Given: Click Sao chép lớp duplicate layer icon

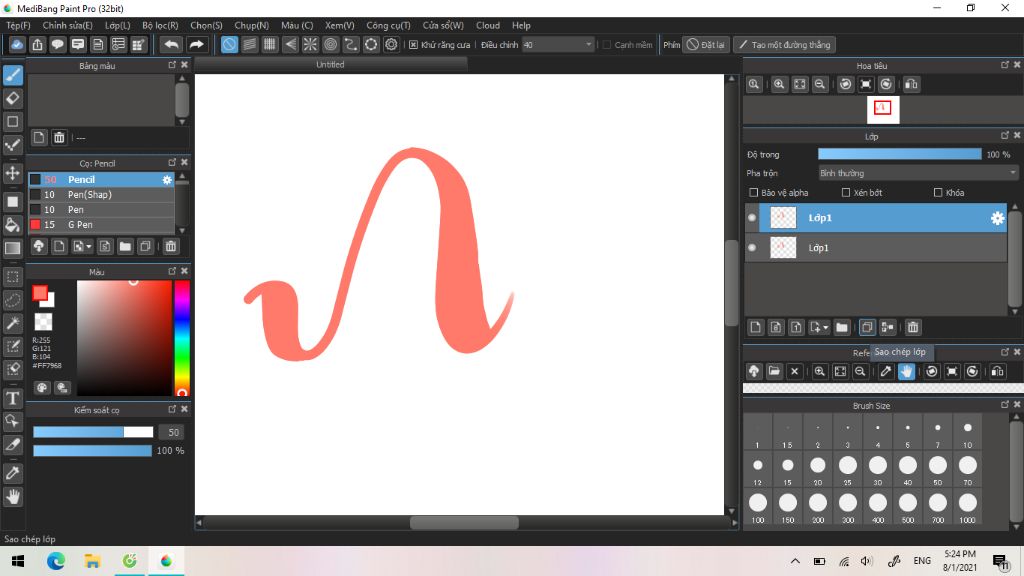Looking at the screenshot, I should [x=867, y=327].
